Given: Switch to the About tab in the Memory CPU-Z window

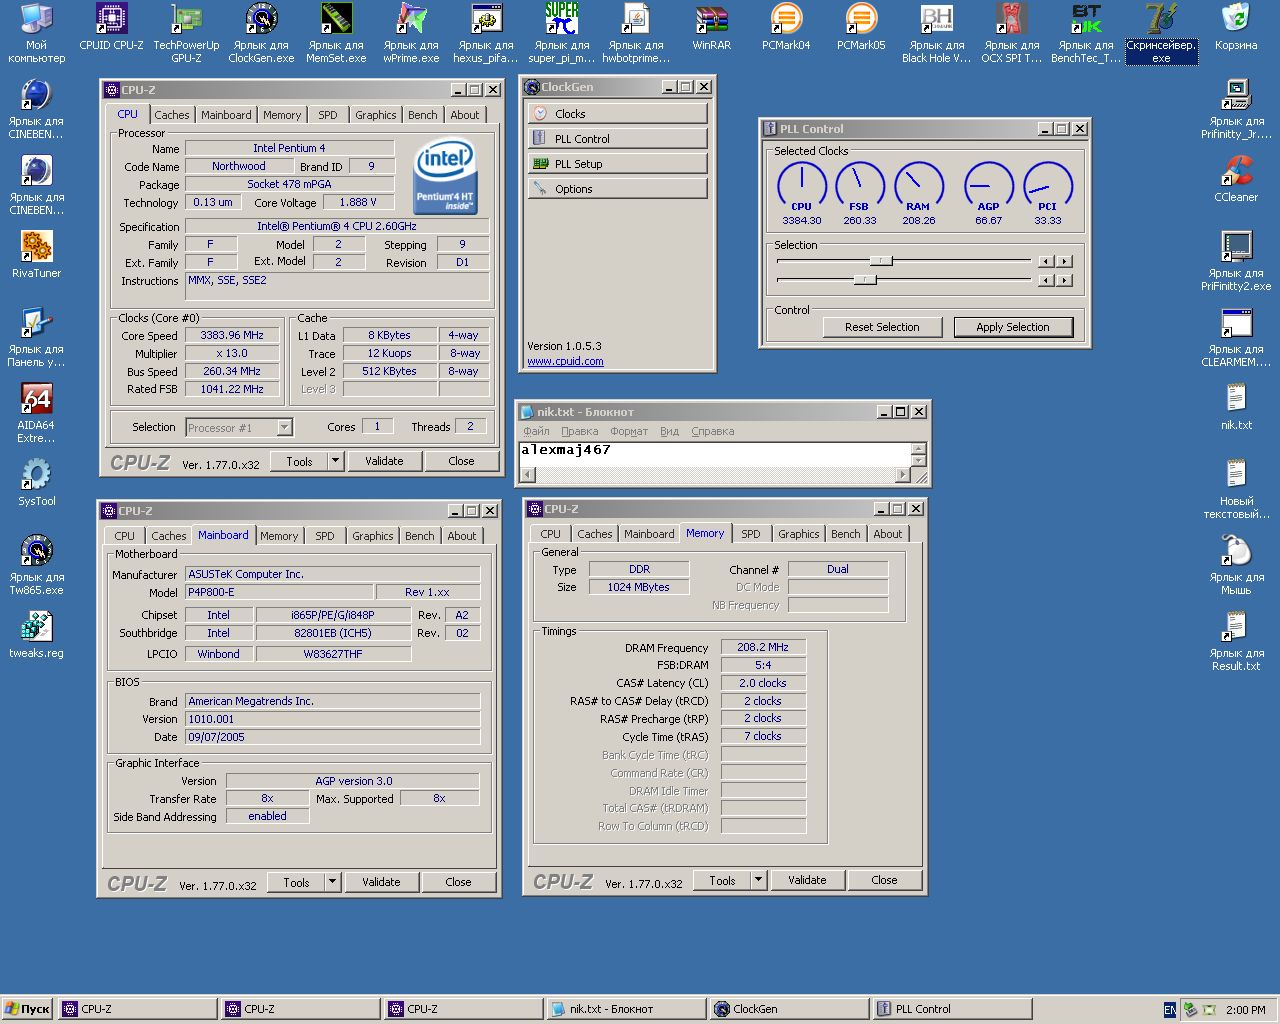Looking at the screenshot, I should coord(888,534).
